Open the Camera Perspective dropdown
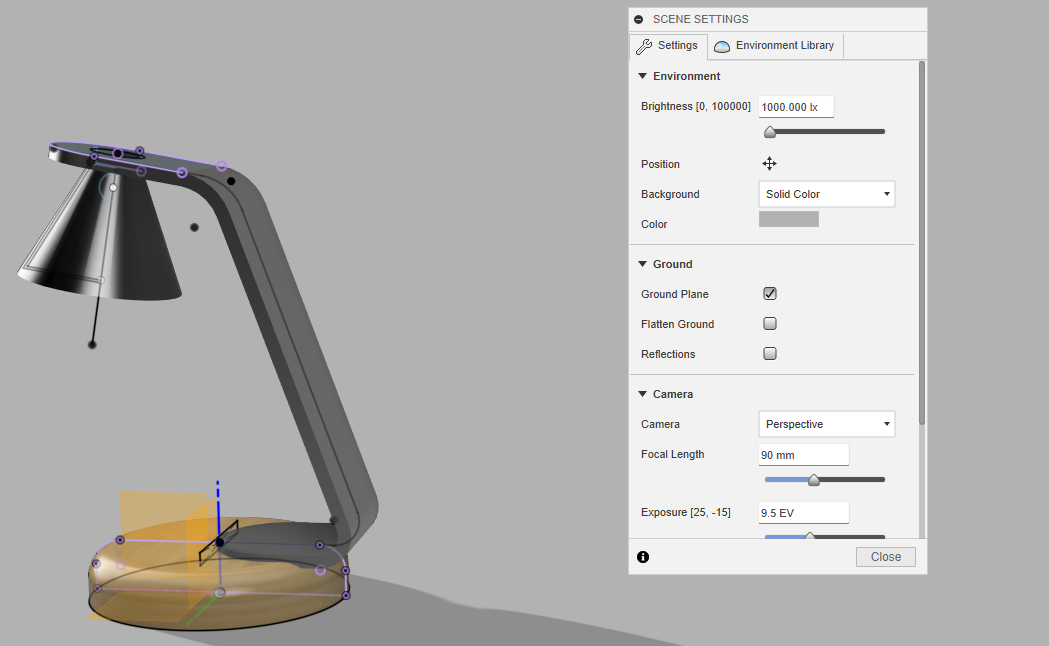Image resolution: width=1049 pixels, height=646 pixels. point(826,424)
